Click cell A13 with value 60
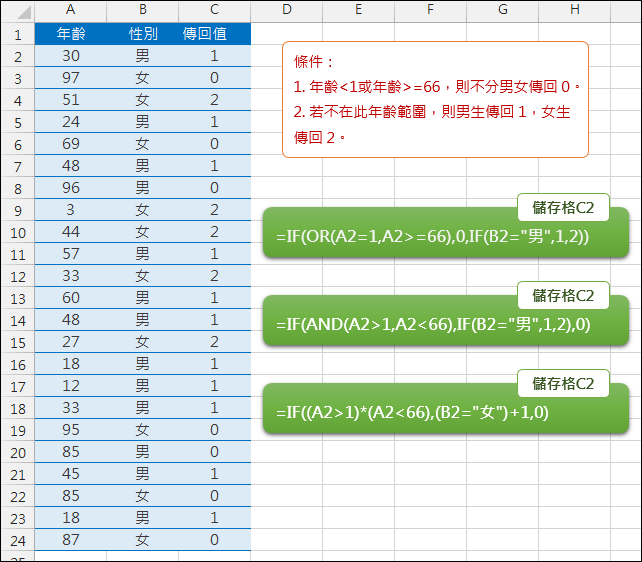This screenshot has width=642, height=562. tap(70, 298)
